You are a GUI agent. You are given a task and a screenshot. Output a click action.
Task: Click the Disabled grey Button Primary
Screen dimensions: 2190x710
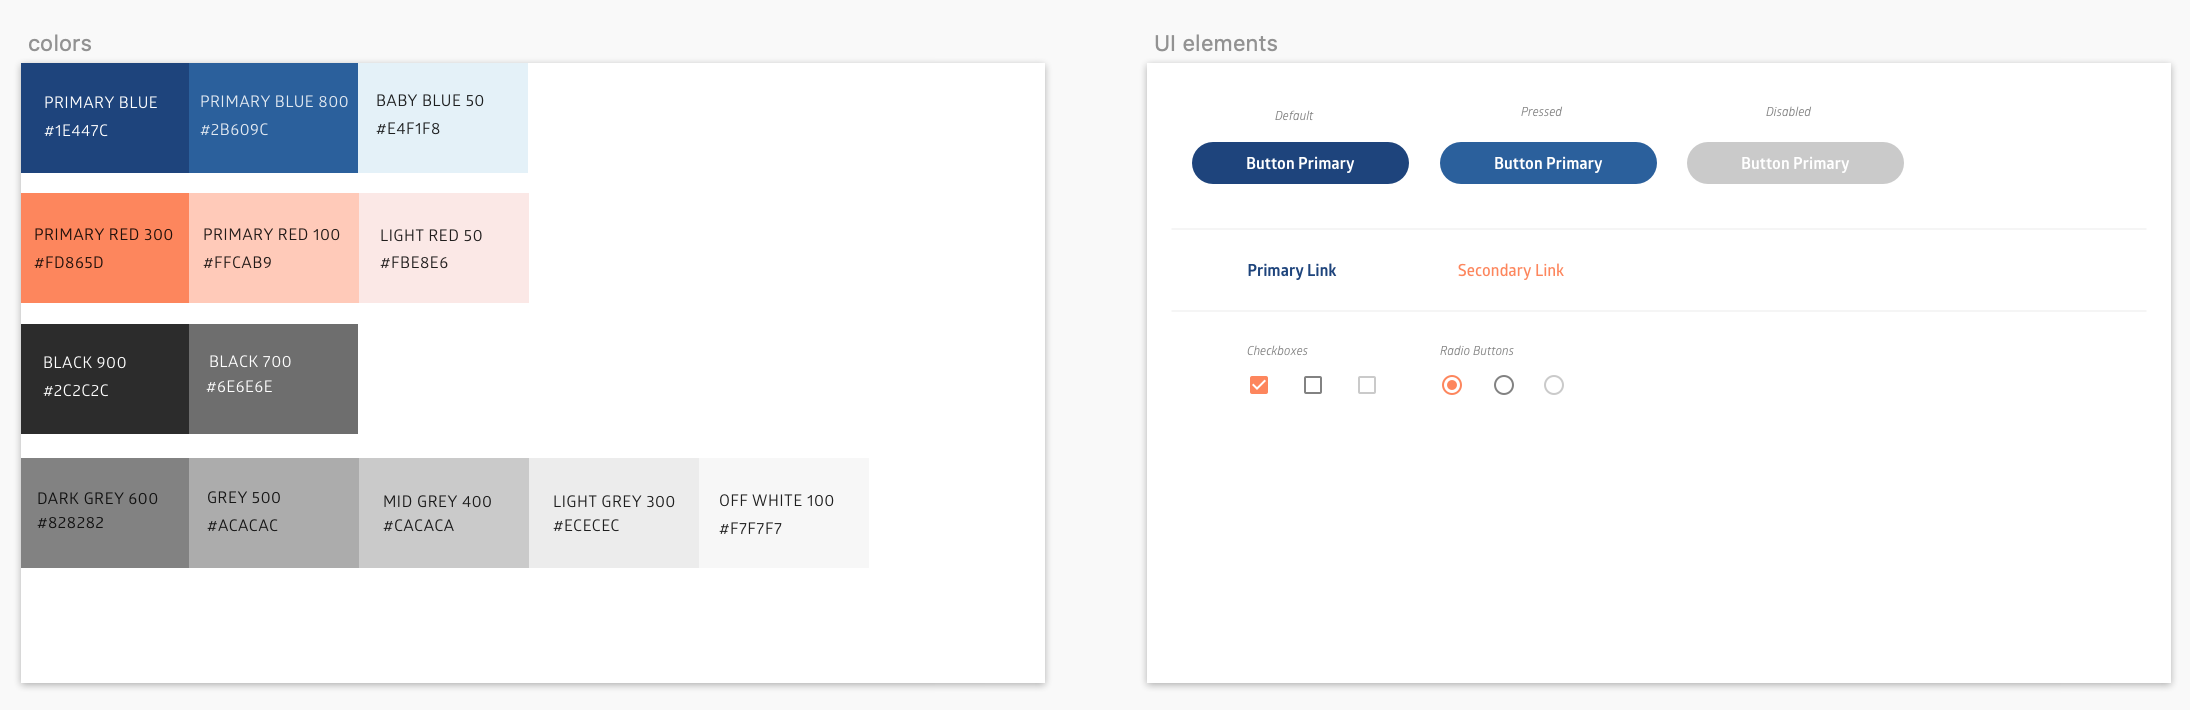[1795, 163]
